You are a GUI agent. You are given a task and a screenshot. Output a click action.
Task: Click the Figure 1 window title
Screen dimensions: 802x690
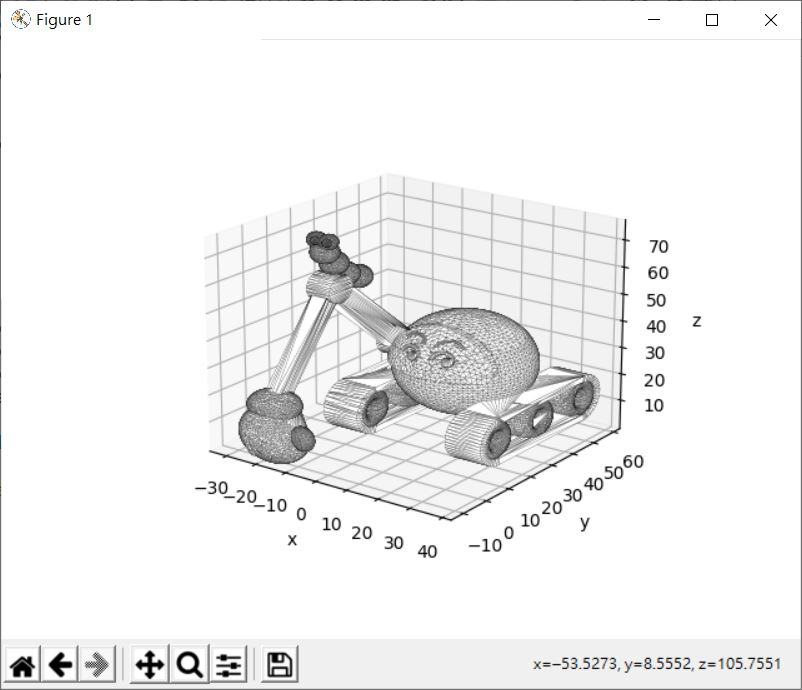coord(64,20)
